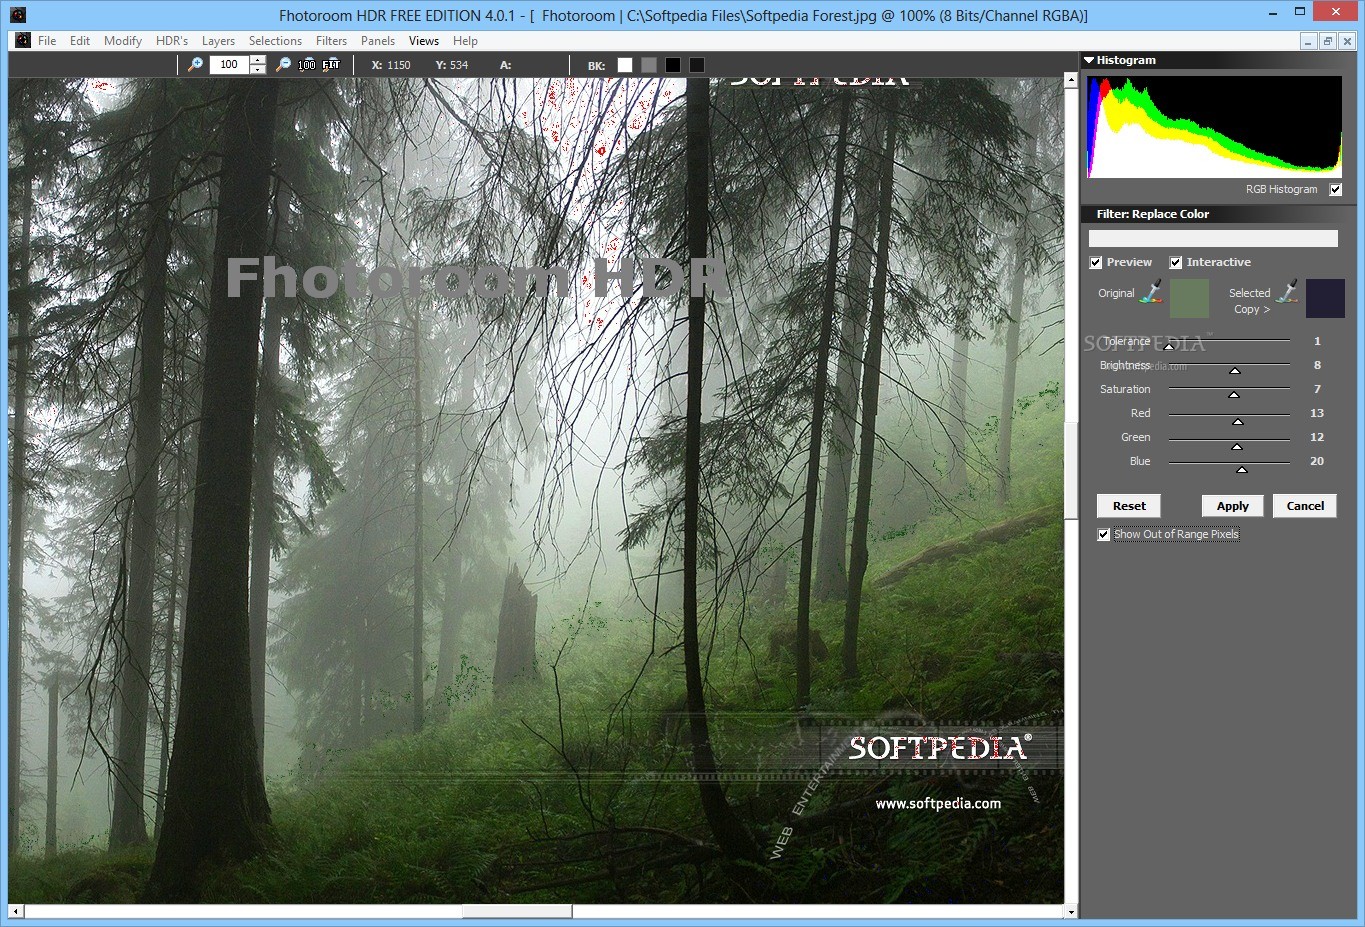This screenshot has height=927, width=1365.
Task: Click the Reset button
Action: click(x=1129, y=506)
